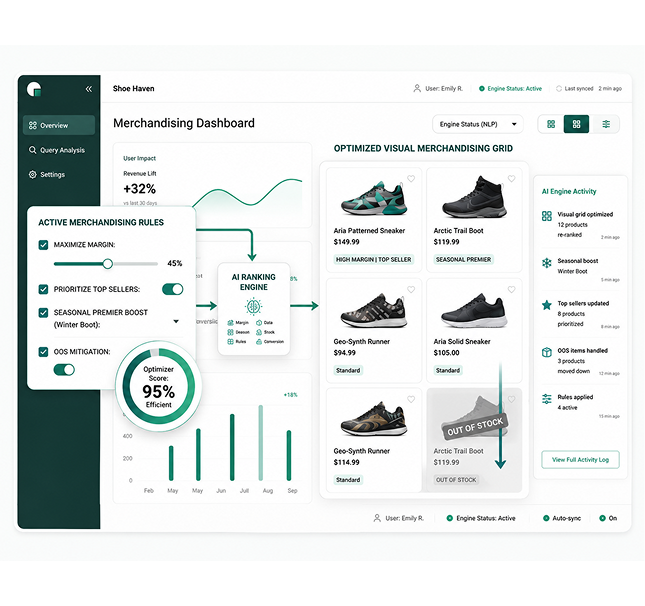Click the OUT OF STOCK tag under Arctic Trail Boot
645x606 pixels.
click(x=456, y=480)
